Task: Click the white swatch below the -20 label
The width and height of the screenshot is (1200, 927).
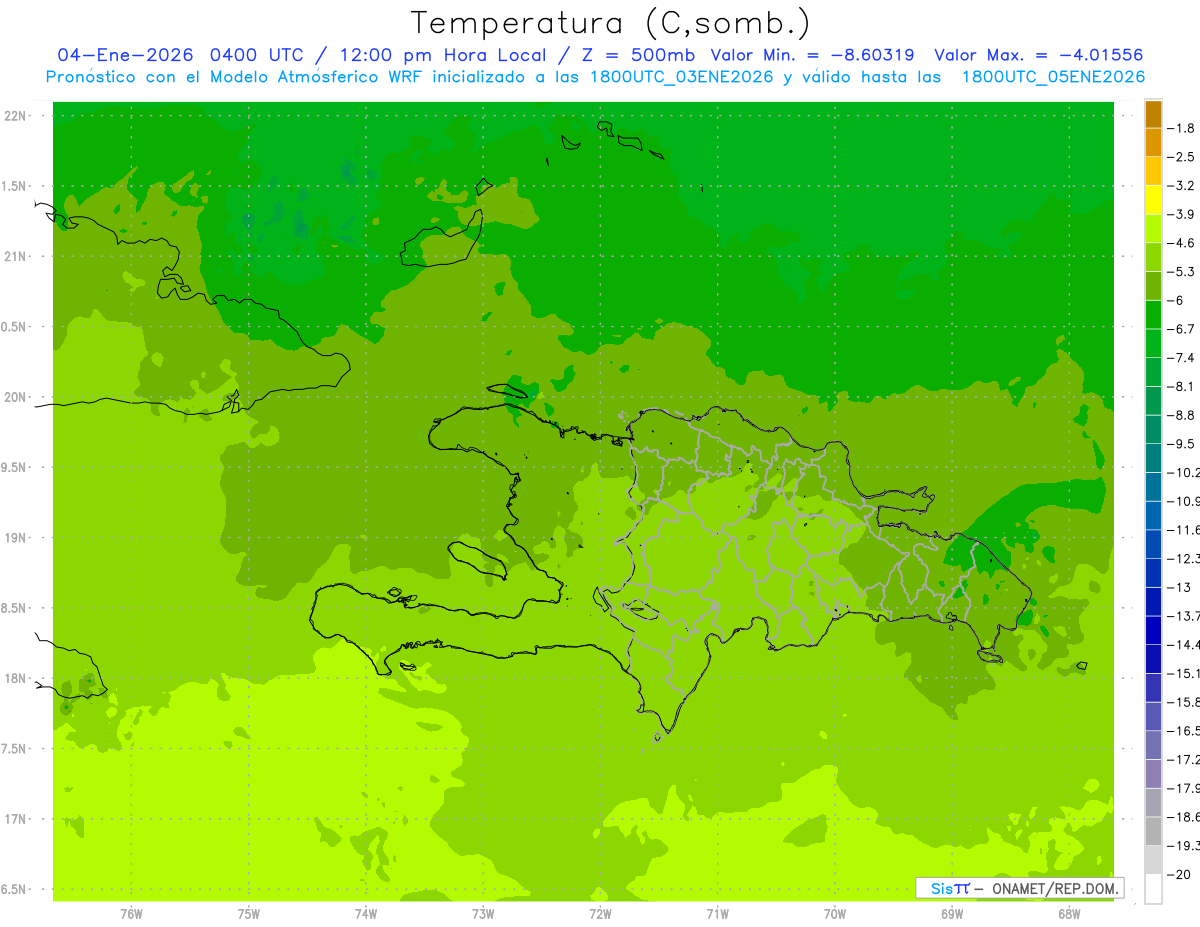Action: point(1153,888)
